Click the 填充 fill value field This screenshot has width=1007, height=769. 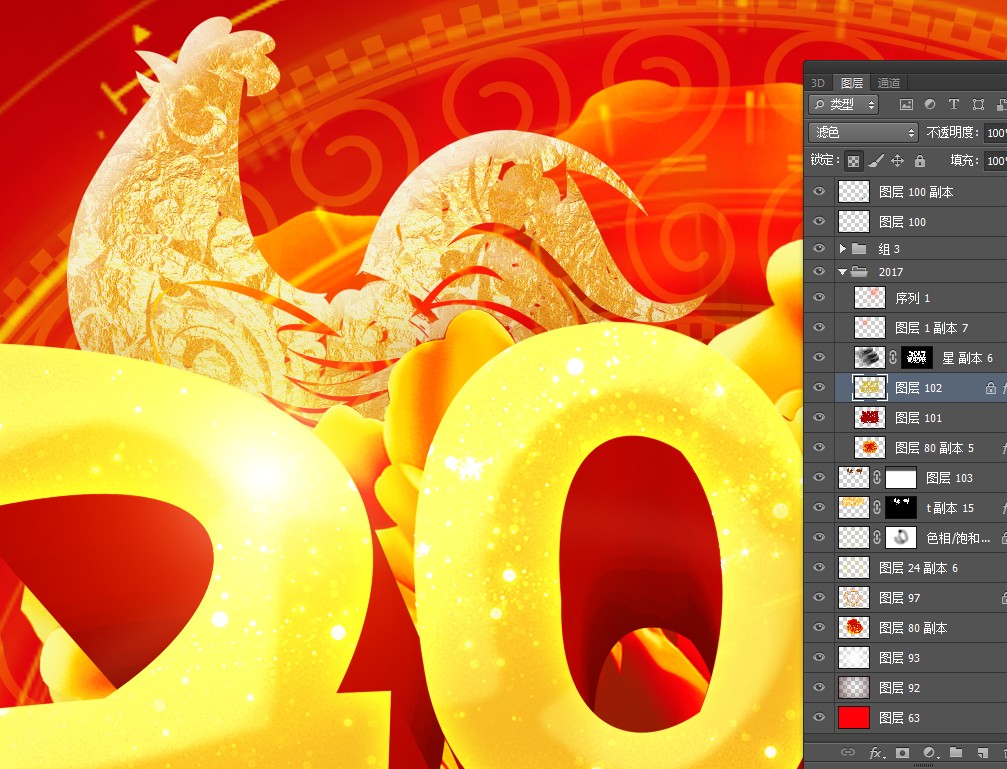point(995,161)
